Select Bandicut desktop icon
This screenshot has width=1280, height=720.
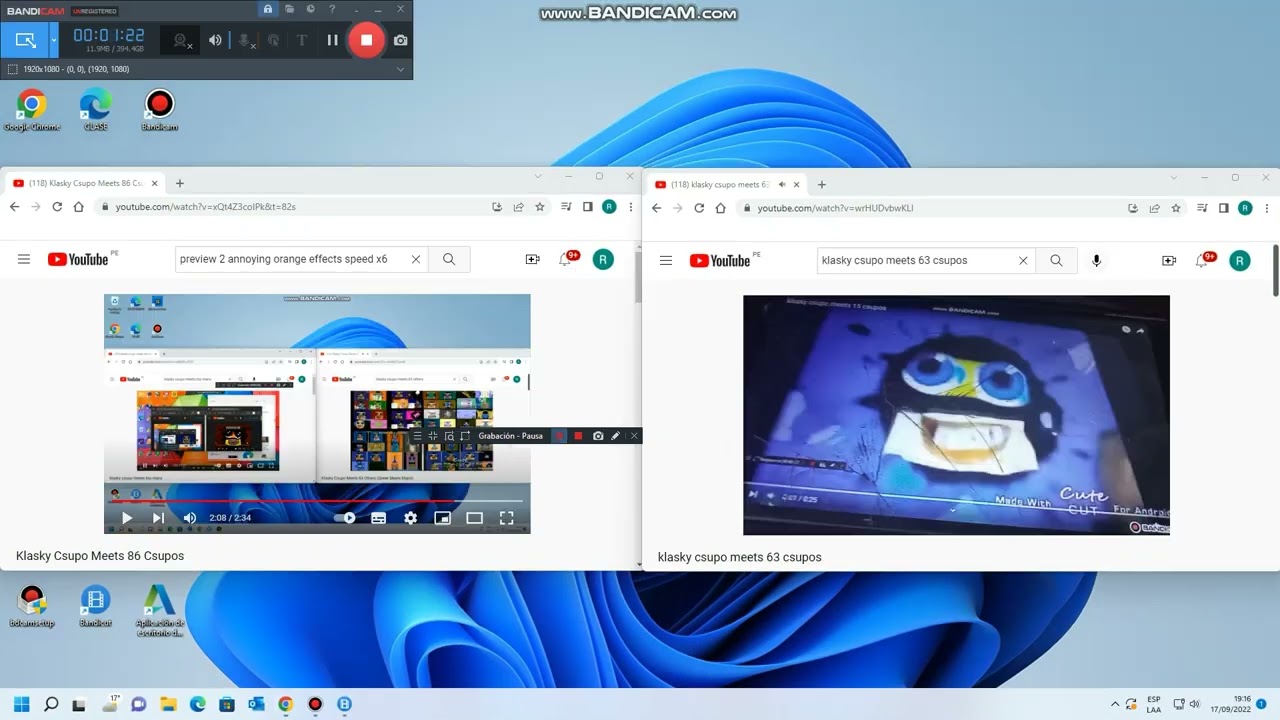95,607
